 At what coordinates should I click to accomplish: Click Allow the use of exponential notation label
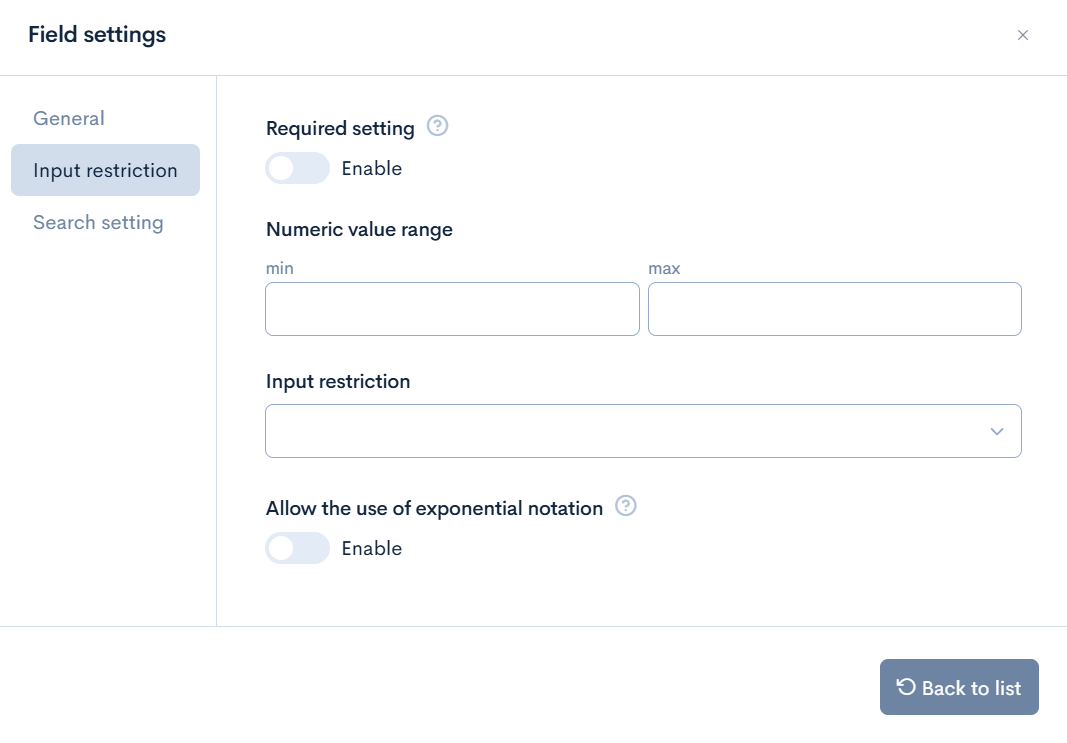[434, 508]
